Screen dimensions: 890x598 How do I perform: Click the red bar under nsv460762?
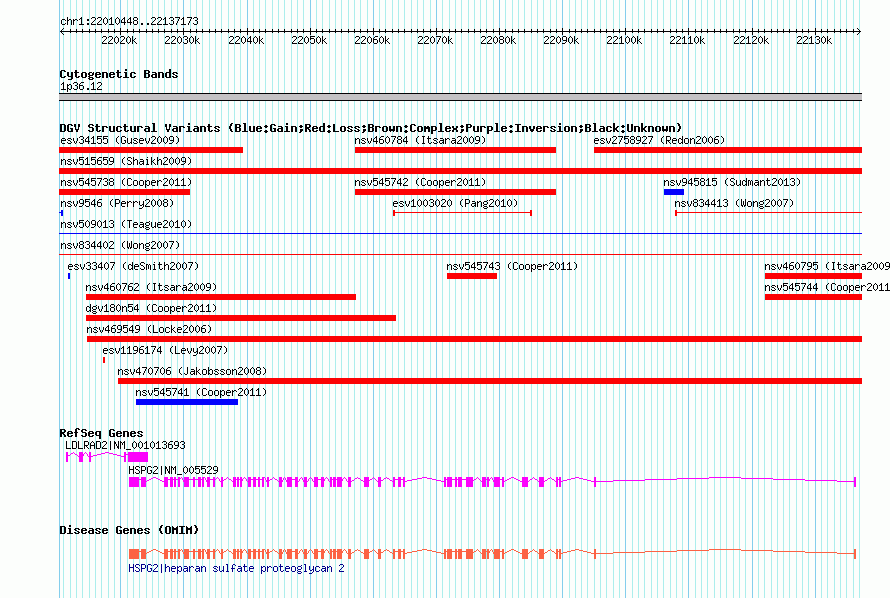pyautogui.click(x=221, y=297)
